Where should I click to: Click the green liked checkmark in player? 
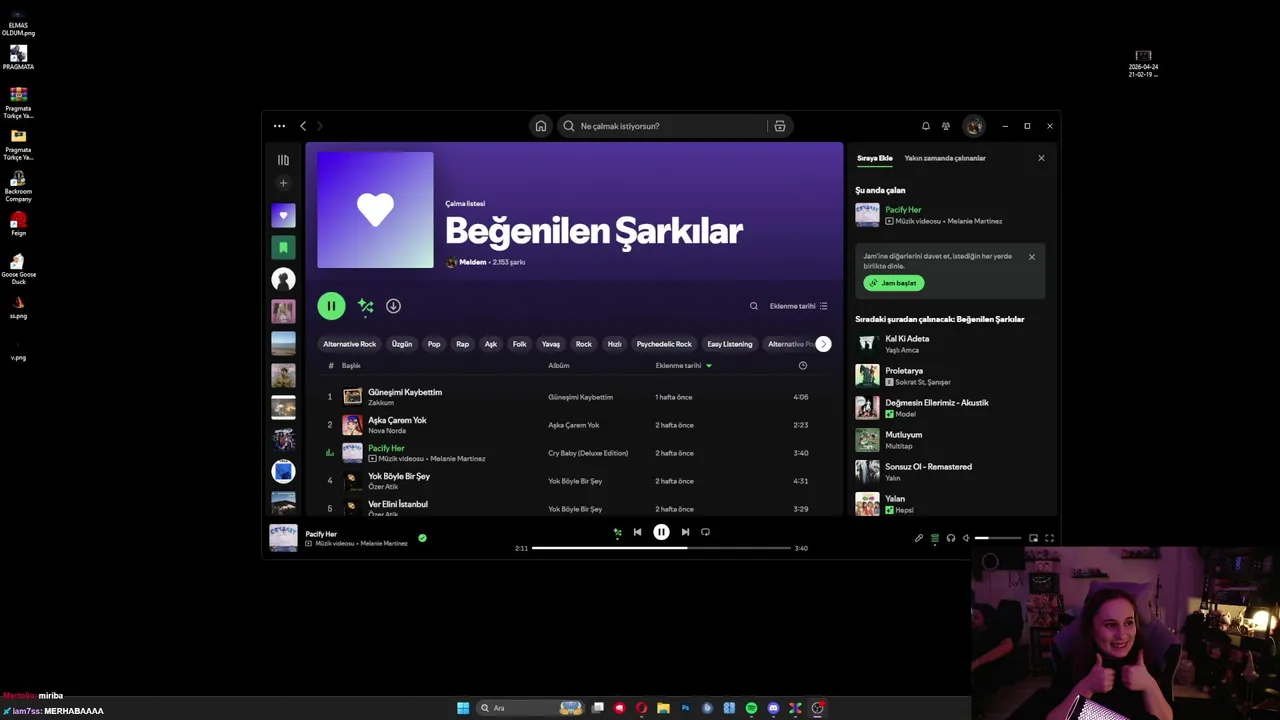[x=422, y=538]
